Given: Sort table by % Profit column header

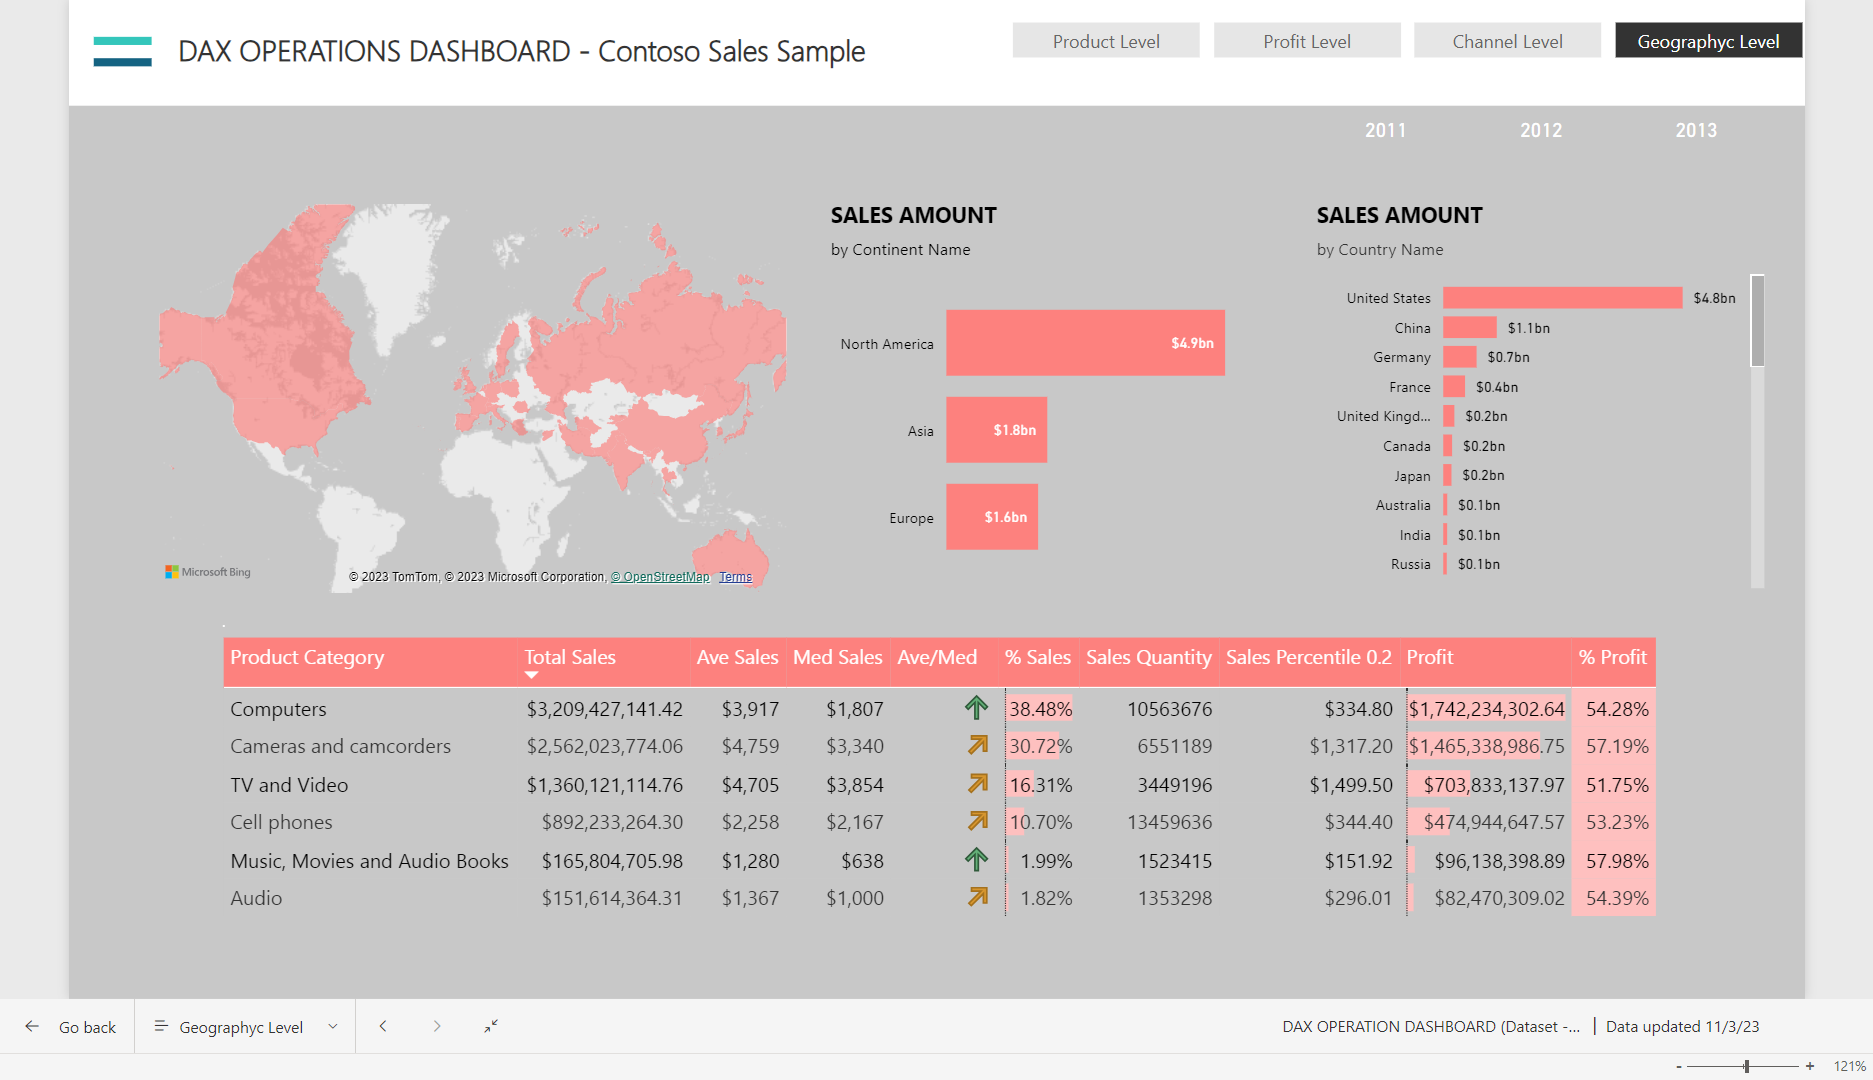Looking at the screenshot, I should [x=1612, y=657].
